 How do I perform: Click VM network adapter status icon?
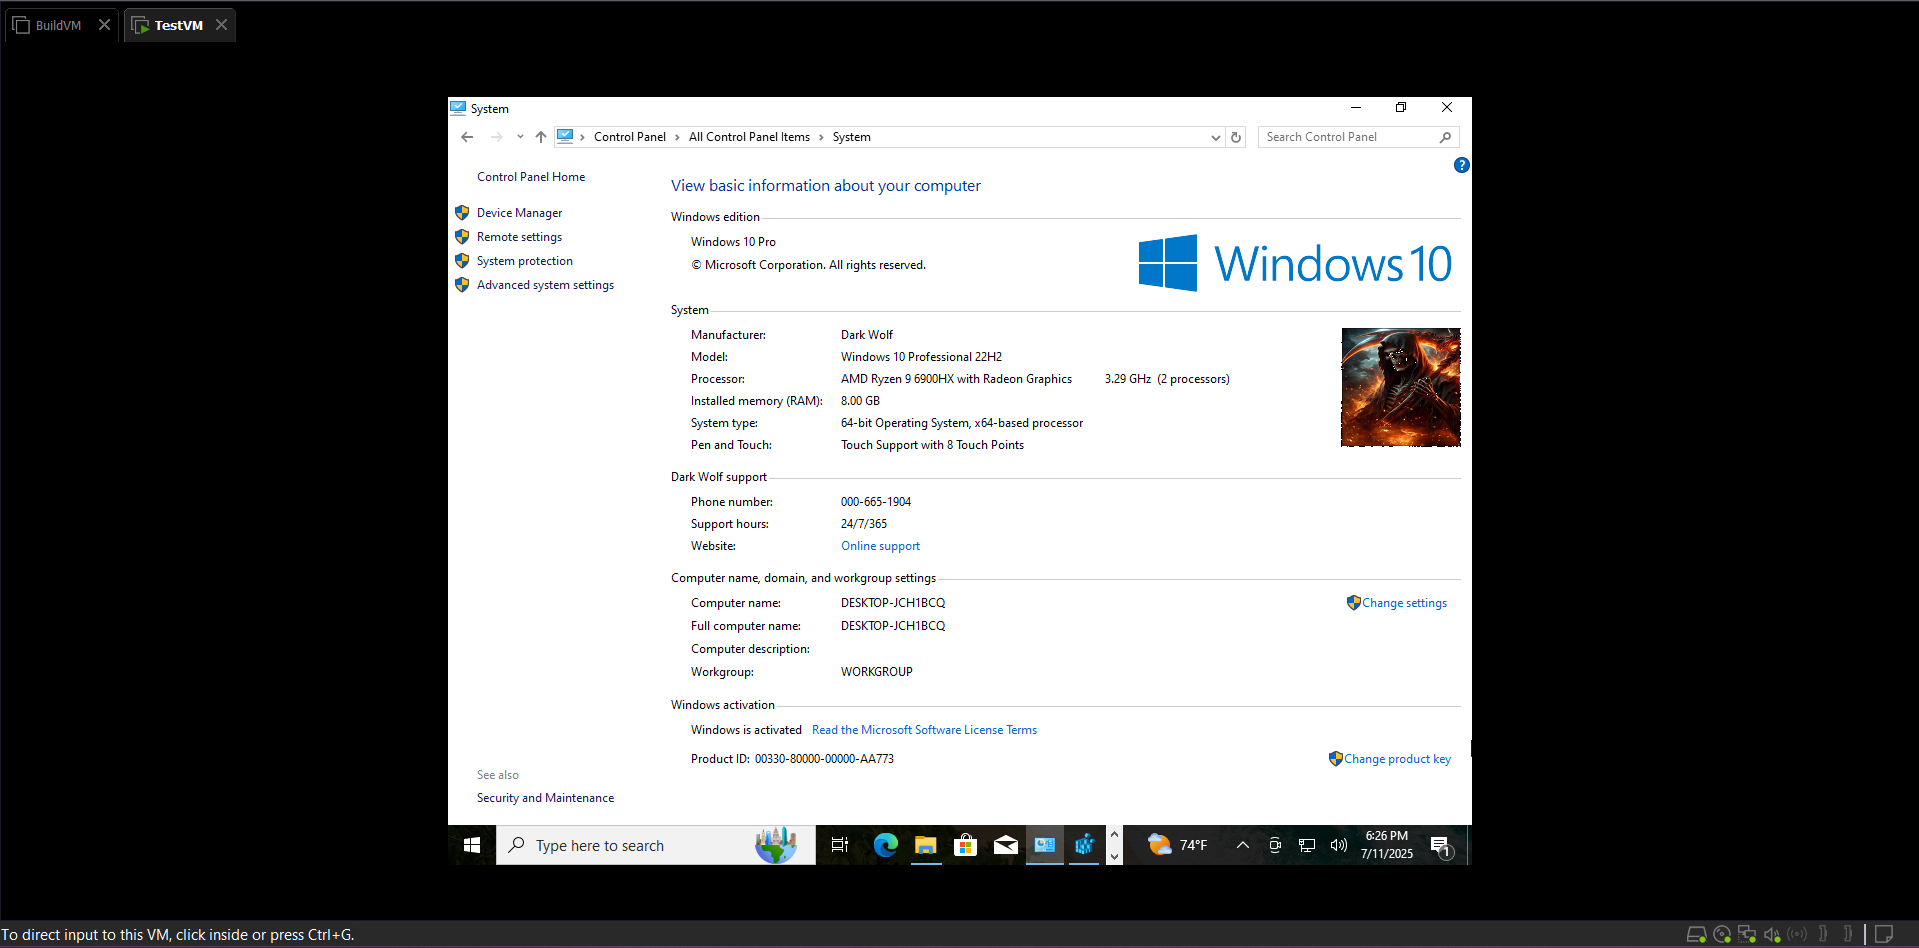pyautogui.click(x=1747, y=934)
